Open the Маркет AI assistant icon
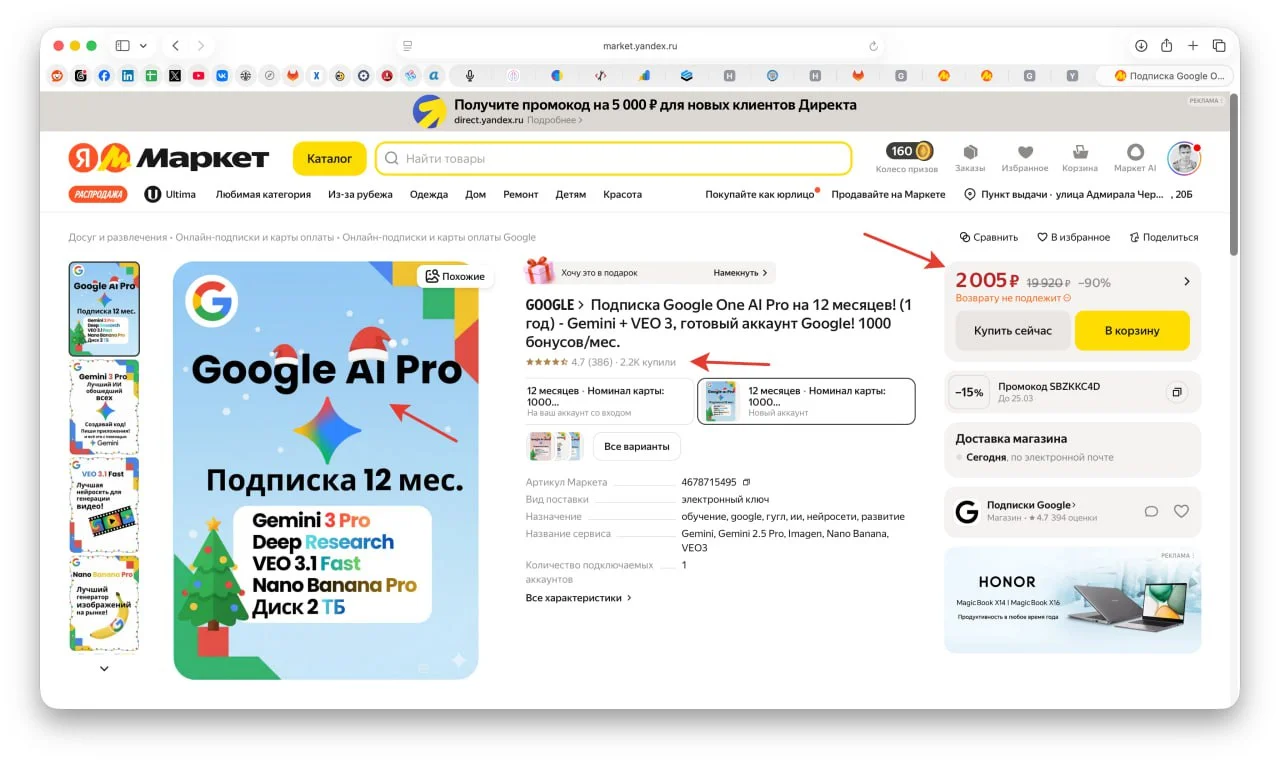The image size is (1280, 762). coord(1135,157)
